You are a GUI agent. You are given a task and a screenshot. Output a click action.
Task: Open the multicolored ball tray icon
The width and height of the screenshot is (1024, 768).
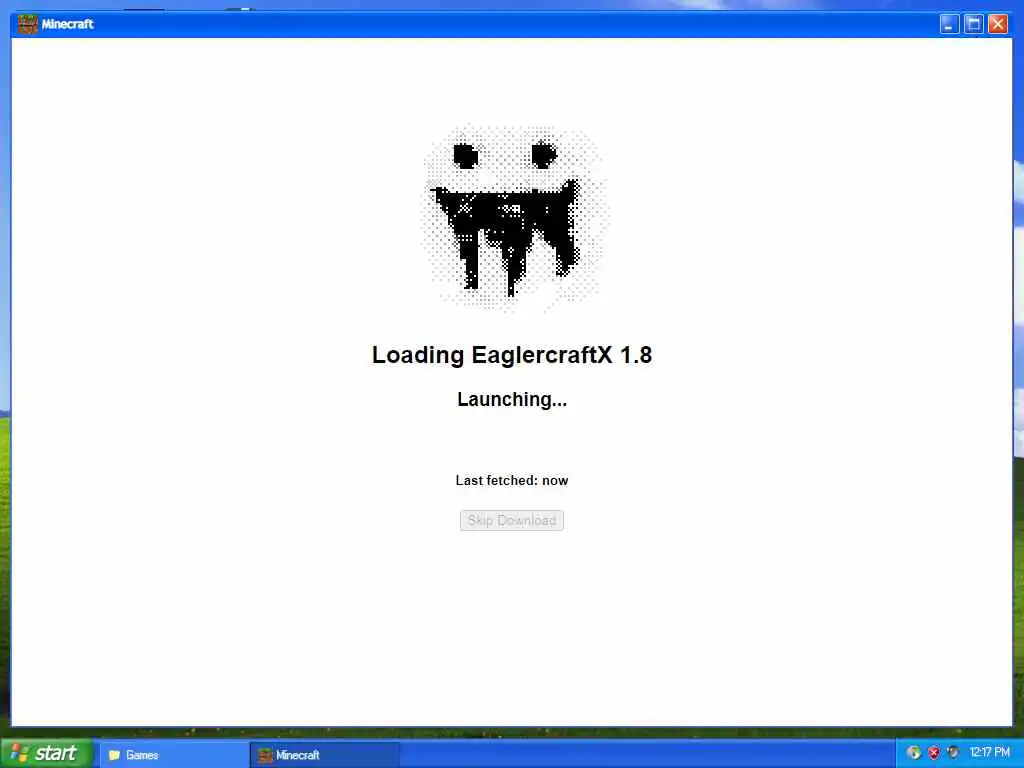click(x=914, y=753)
